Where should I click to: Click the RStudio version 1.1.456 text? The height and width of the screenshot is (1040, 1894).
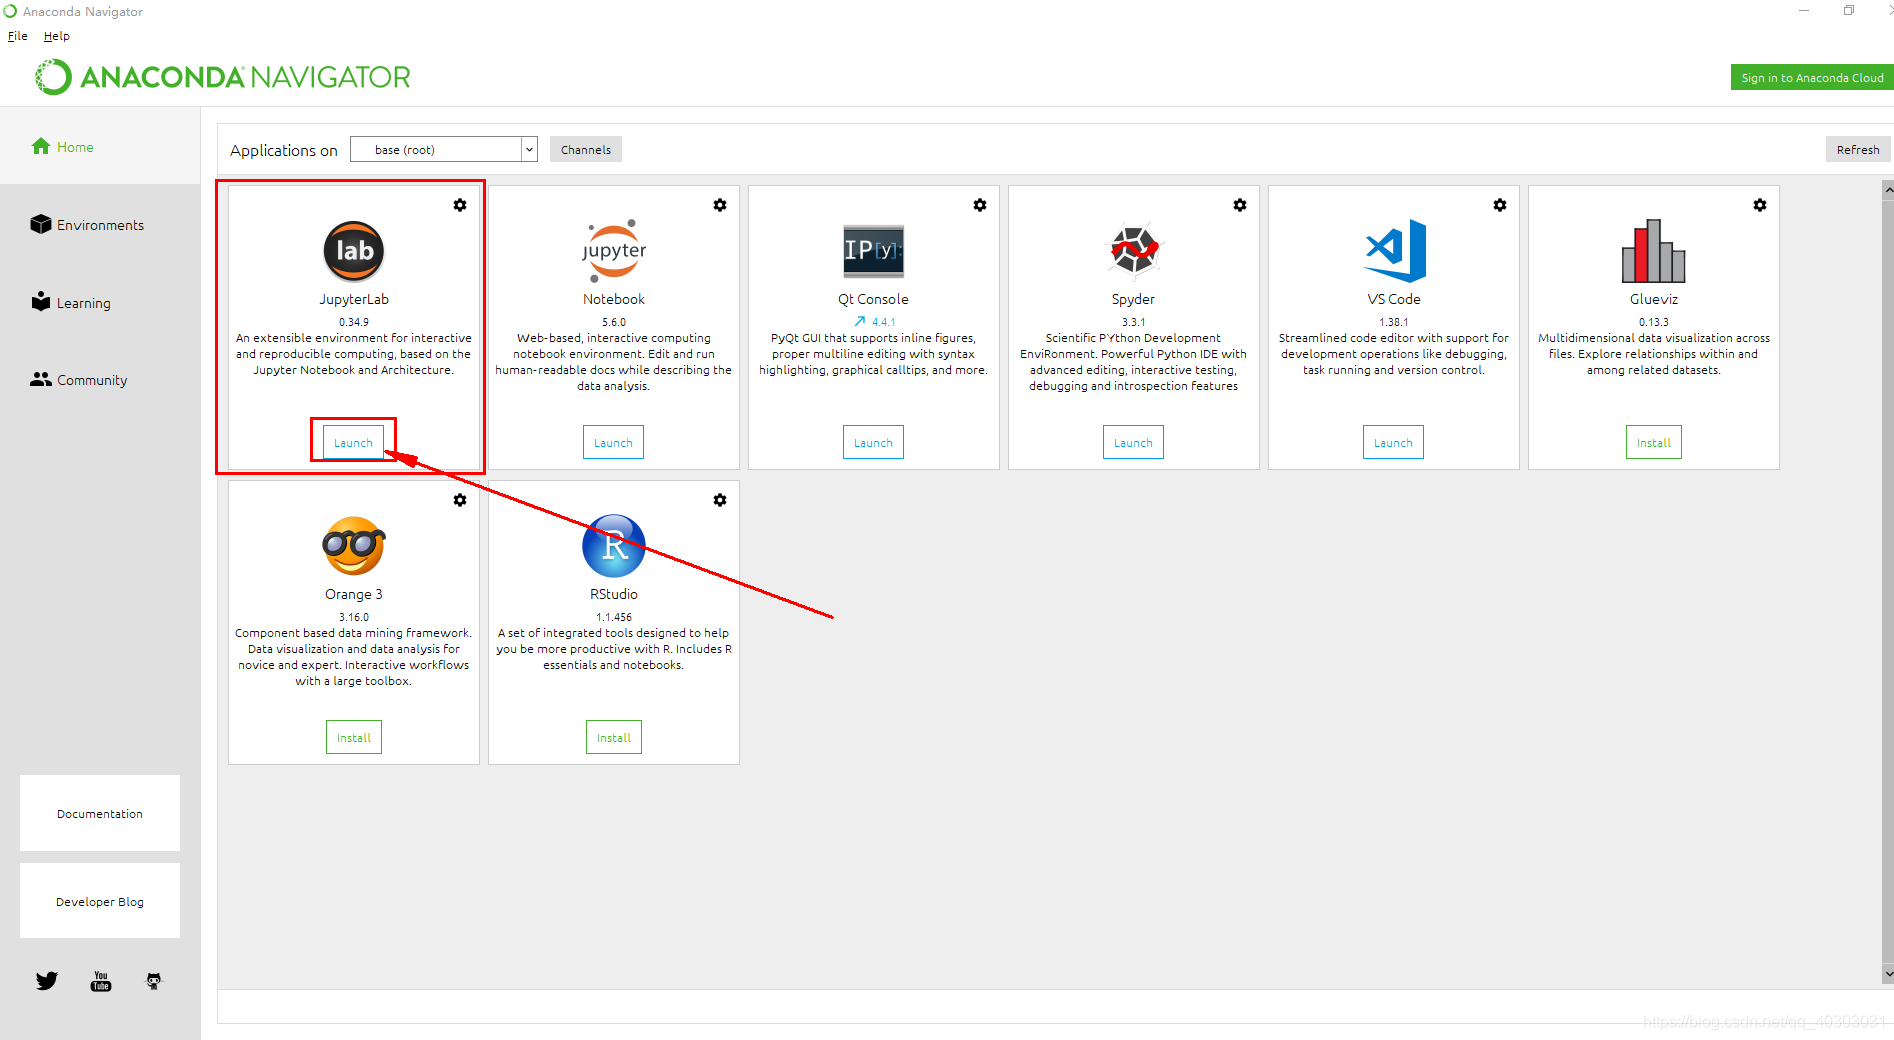[614, 617]
